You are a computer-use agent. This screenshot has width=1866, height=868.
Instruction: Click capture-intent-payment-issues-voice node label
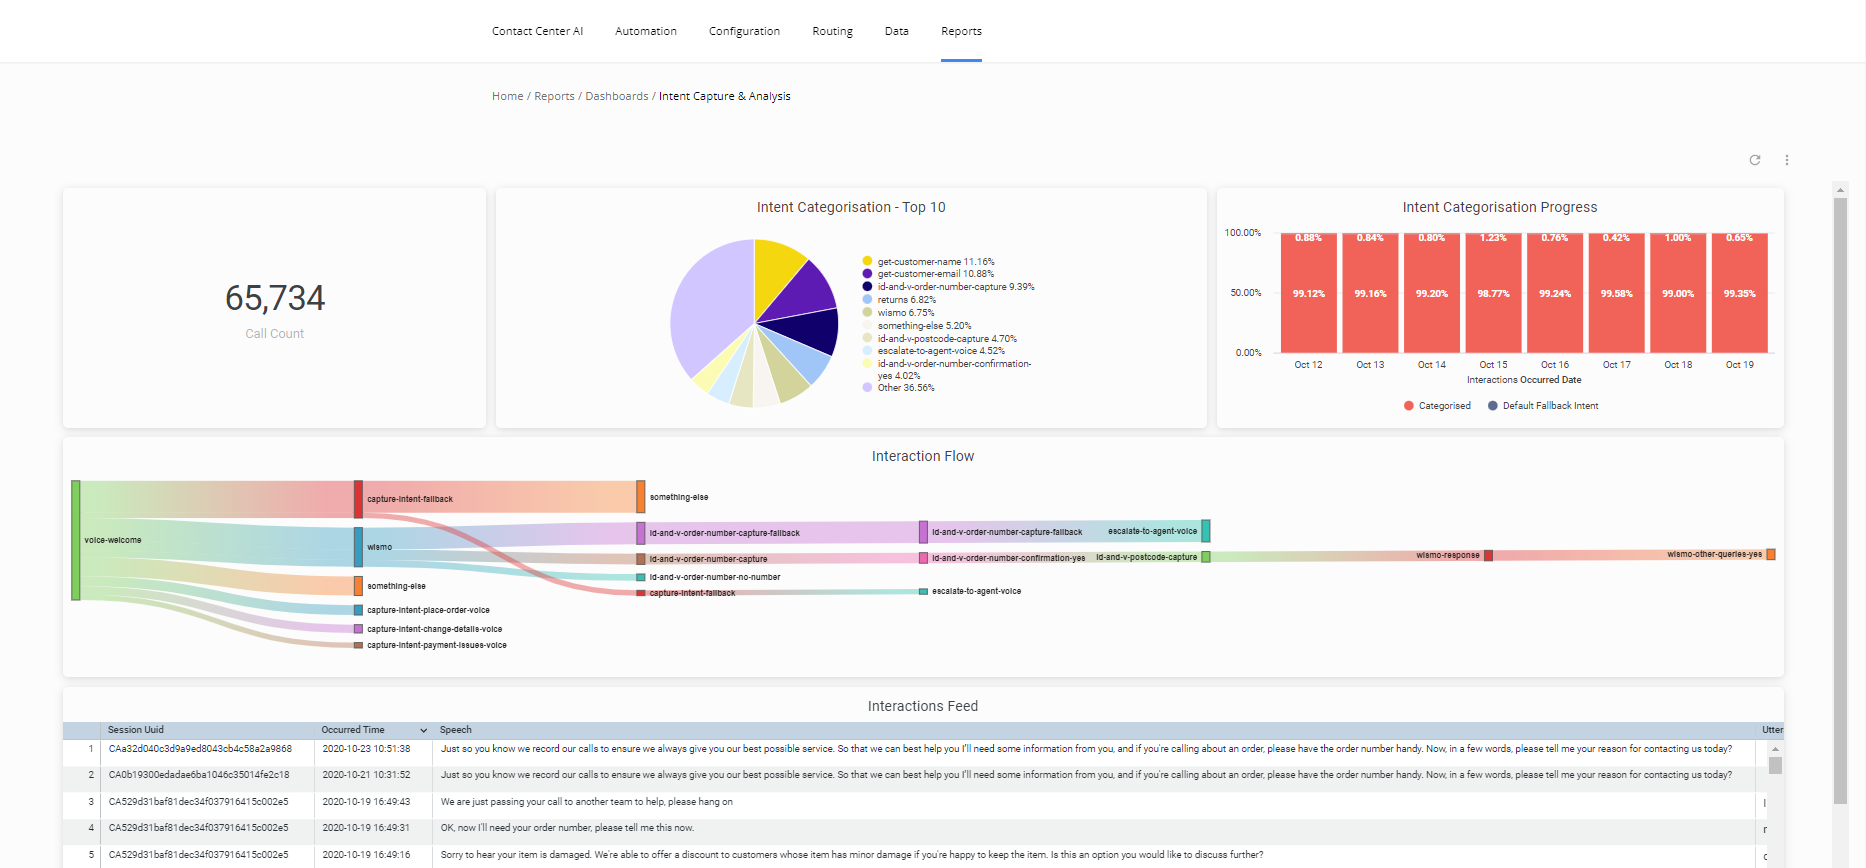[x=436, y=645]
